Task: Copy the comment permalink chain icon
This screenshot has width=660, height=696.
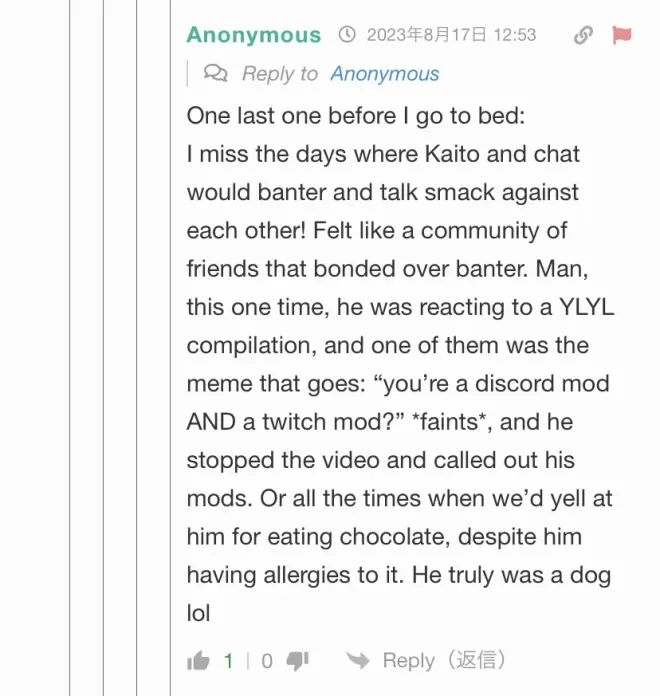Action: 583,35
